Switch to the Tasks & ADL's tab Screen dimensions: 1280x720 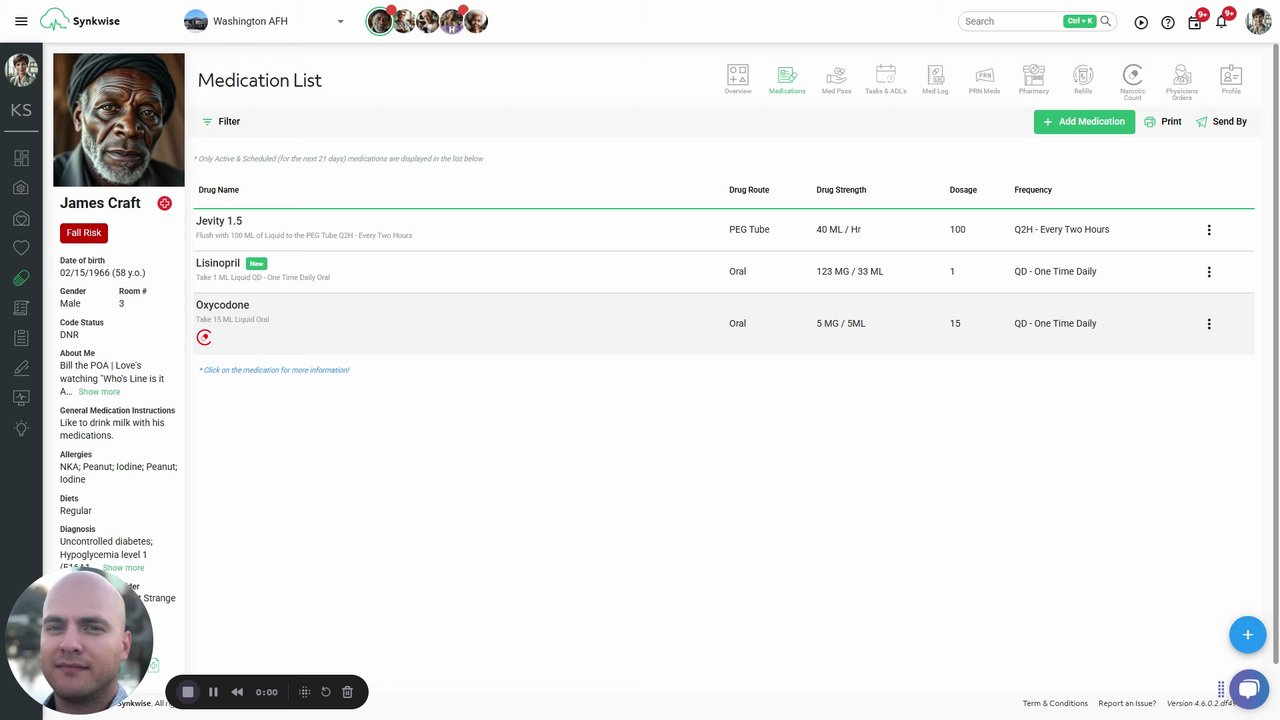tap(886, 80)
